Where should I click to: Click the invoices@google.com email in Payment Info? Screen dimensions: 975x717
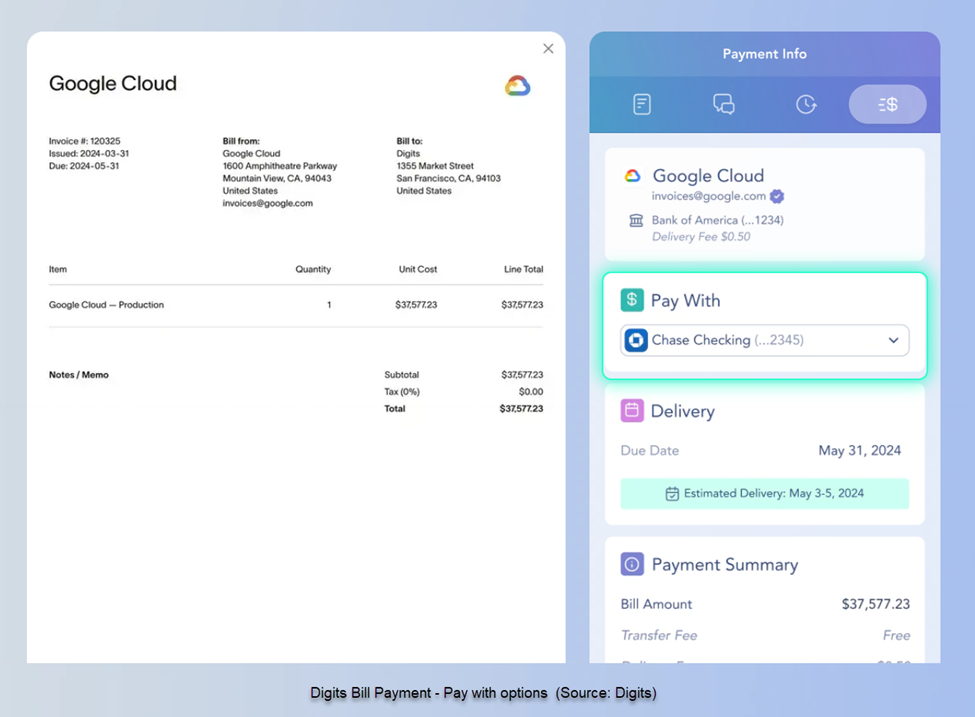[x=708, y=196]
